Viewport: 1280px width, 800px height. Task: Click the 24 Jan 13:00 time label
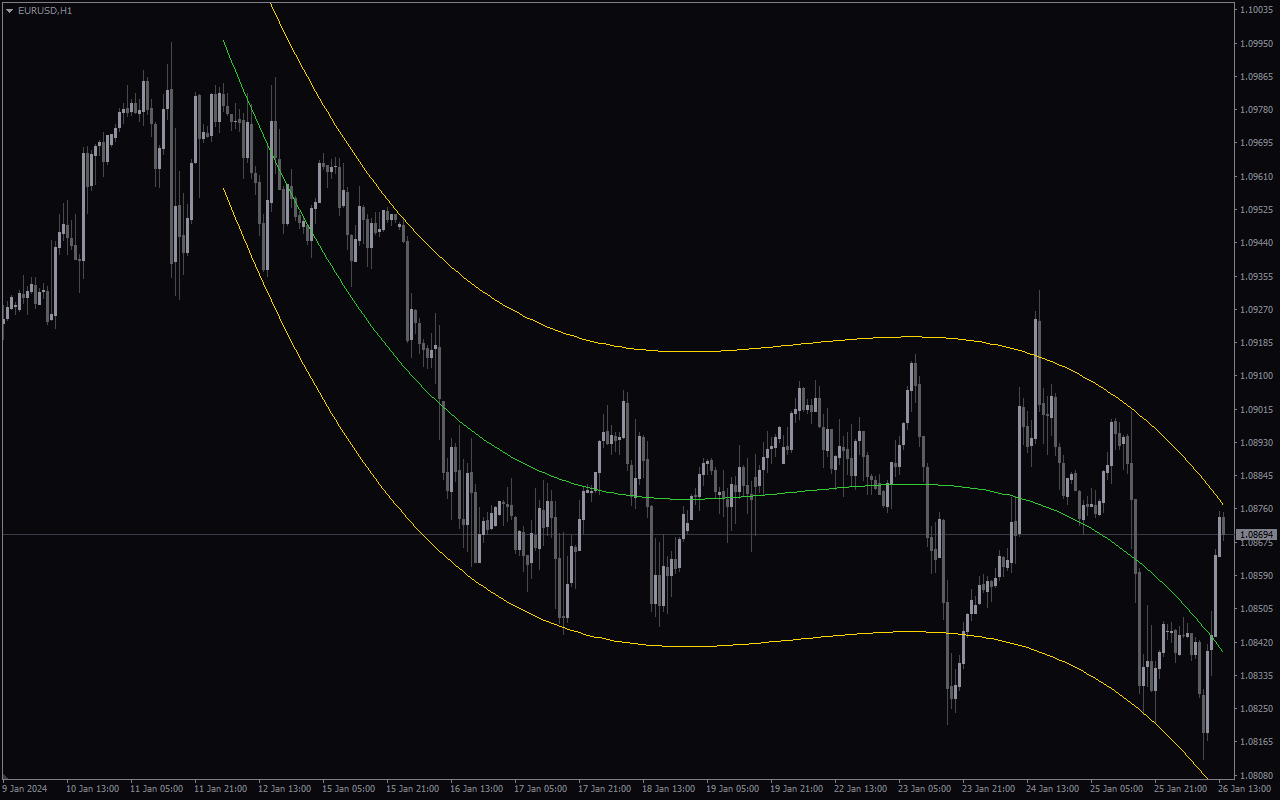1053,789
